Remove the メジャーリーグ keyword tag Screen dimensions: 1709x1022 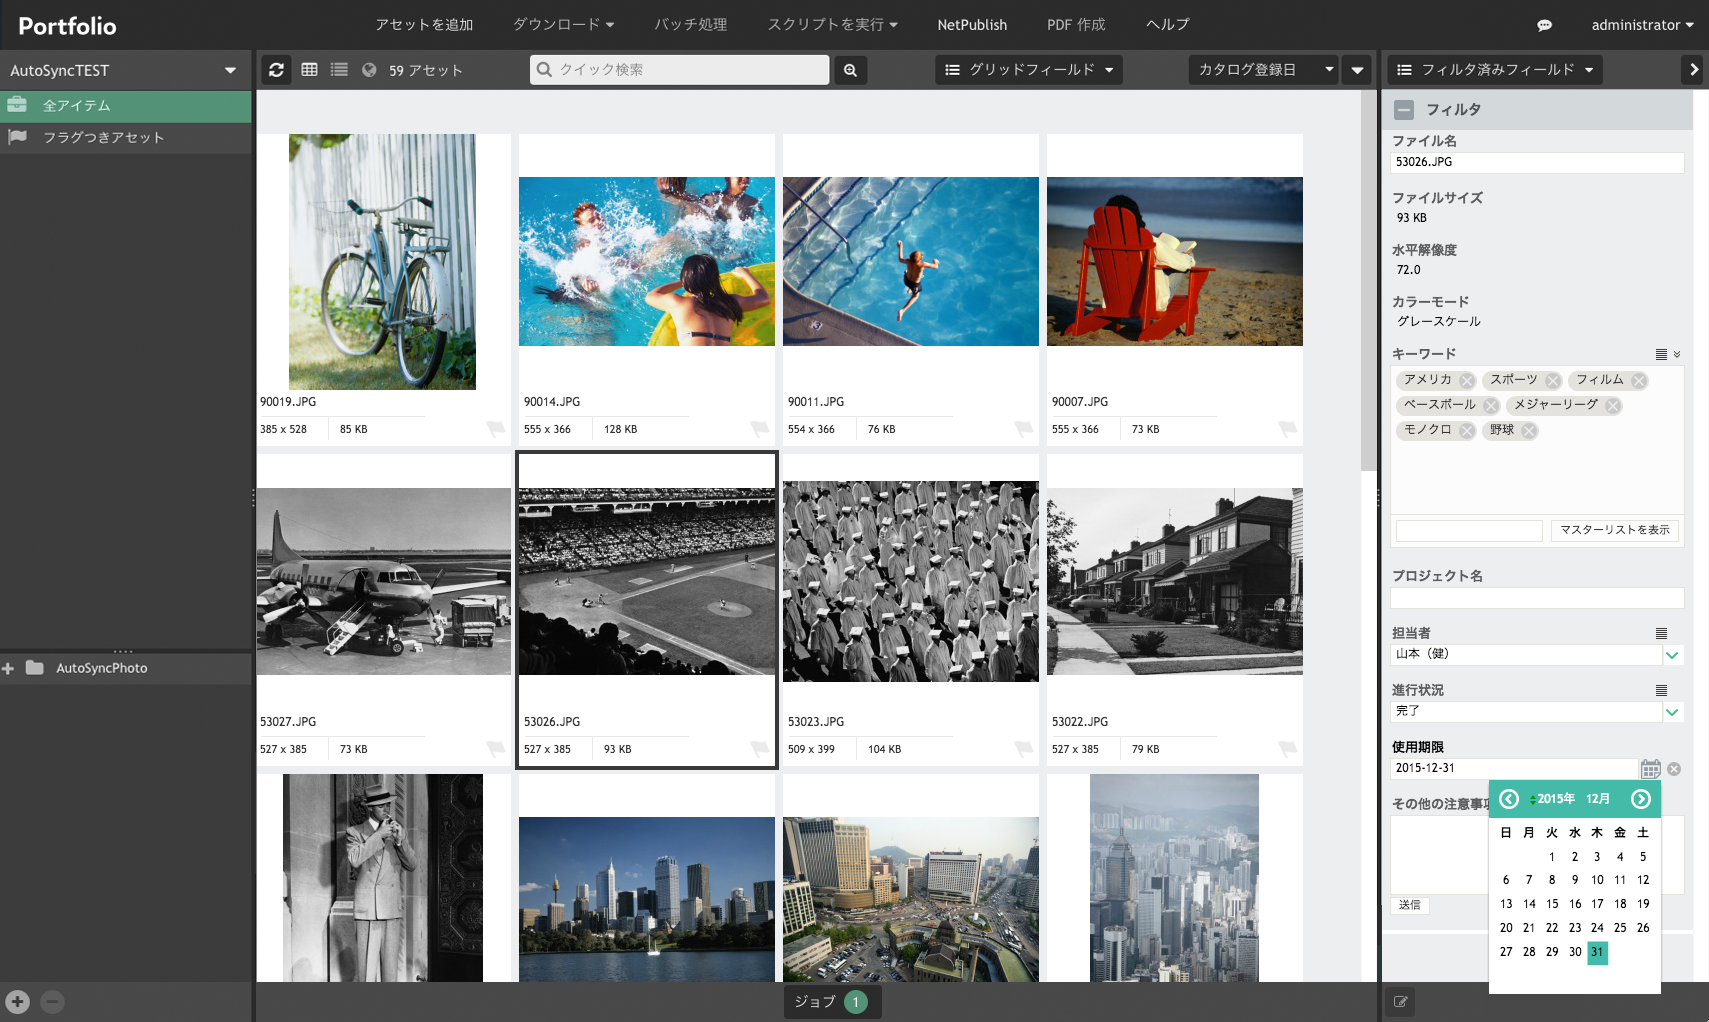[x=1612, y=406]
